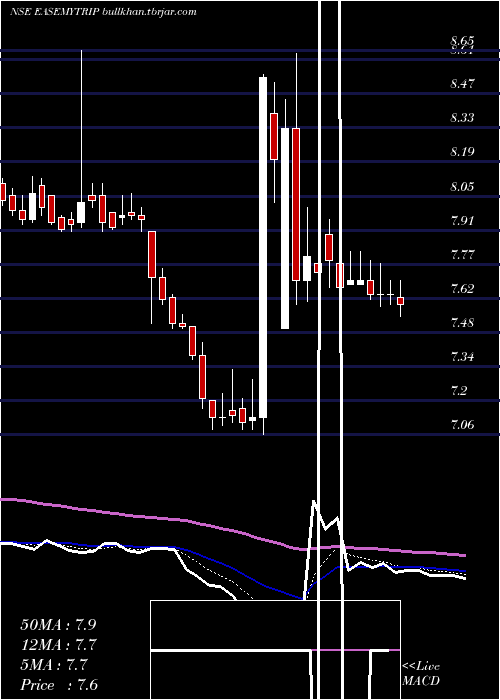Viewport: 500px width, 700px height.
Task: Select the 7.06 price axis label
Action: tap(462, 425)
